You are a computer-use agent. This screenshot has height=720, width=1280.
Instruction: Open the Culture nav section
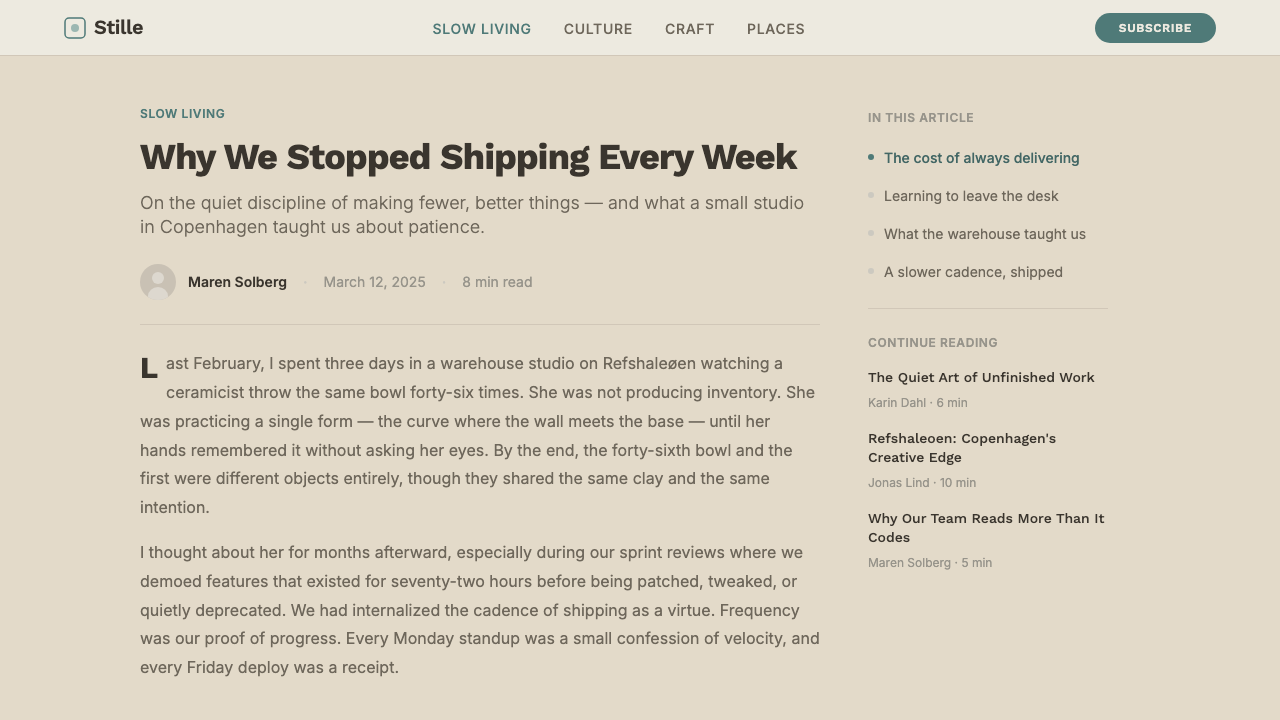[598, 29]
